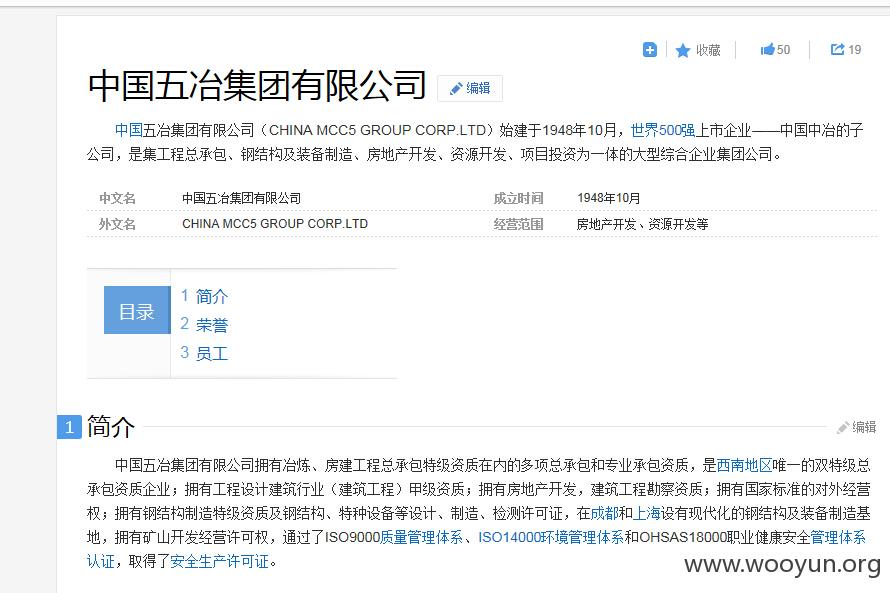Open the 安全生产许可证 link
The width and height of the screenshot is (890, 593).
pos(219,561)
